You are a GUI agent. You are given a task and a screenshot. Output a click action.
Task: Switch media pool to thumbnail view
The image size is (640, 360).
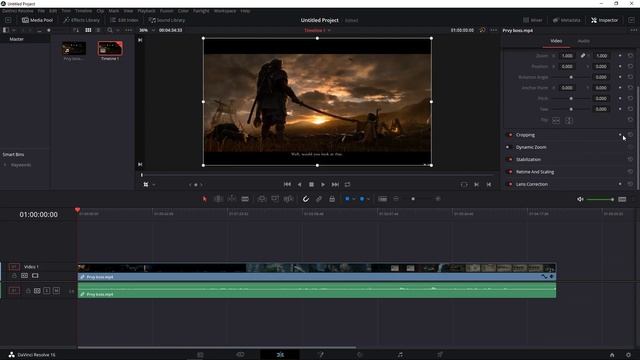pyautogui.click(x=88, y=30)
